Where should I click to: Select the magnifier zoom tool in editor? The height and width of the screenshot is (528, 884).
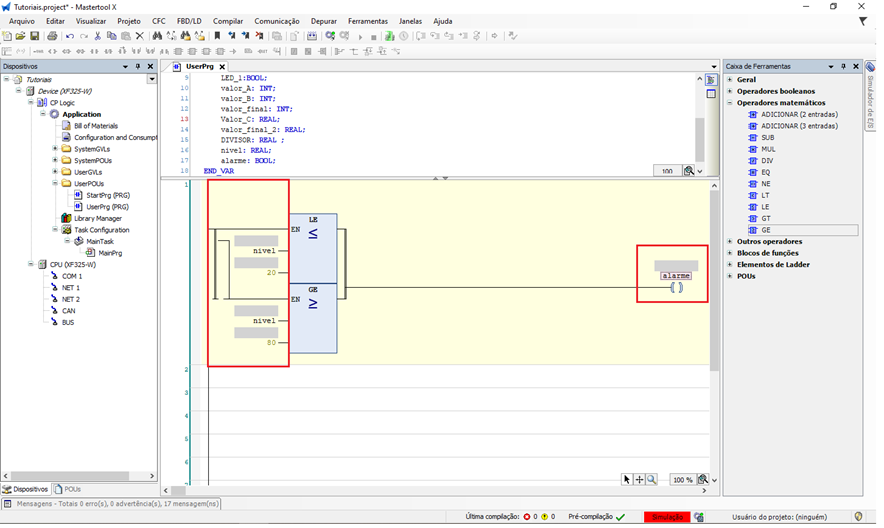point(651,480)
